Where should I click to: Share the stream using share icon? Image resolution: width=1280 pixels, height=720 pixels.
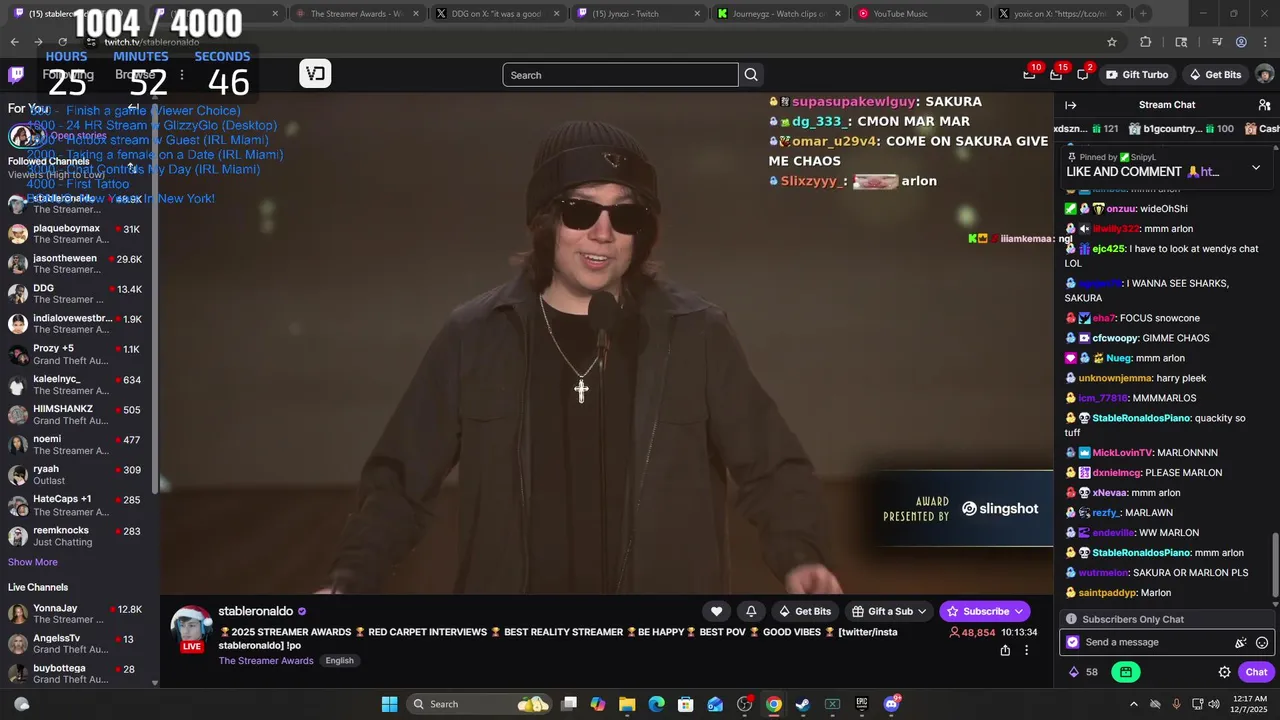click(1005, 650)
